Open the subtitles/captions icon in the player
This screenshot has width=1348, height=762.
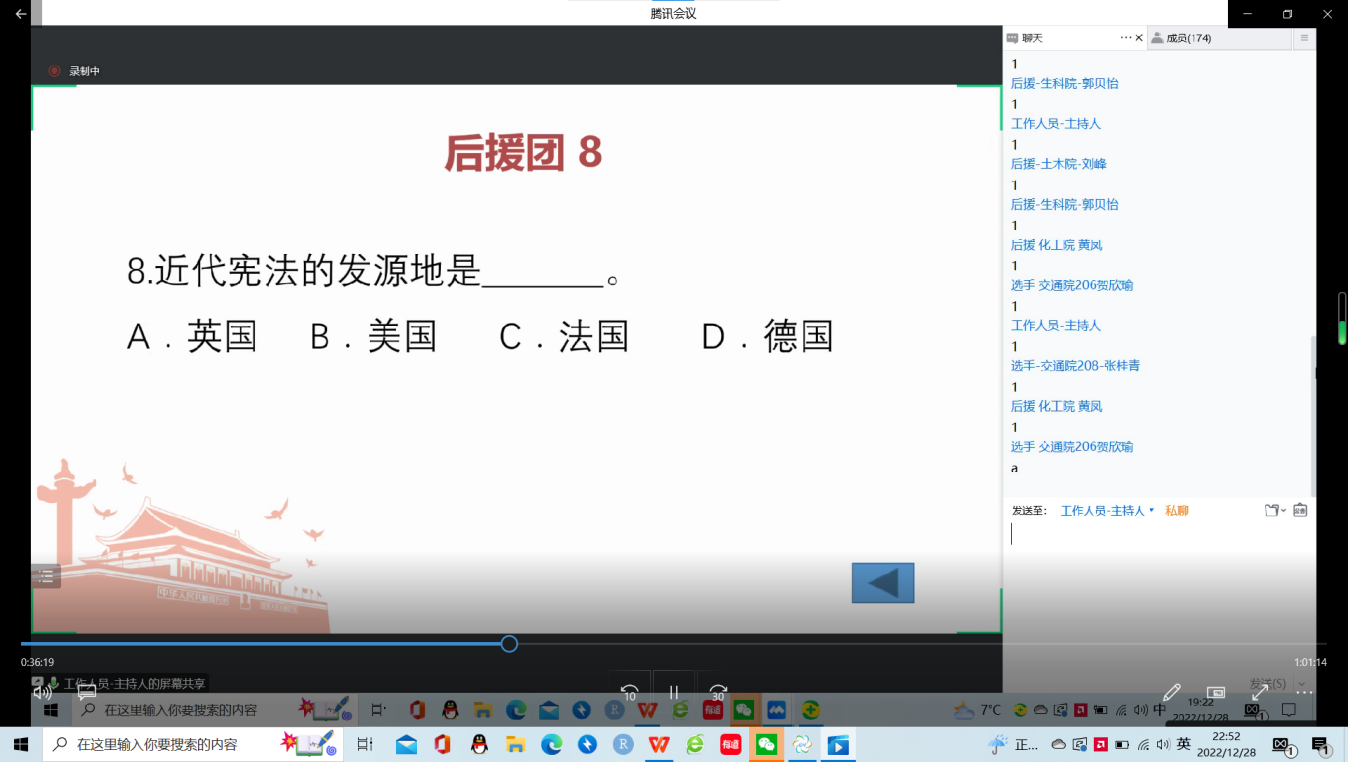(87, 692)
